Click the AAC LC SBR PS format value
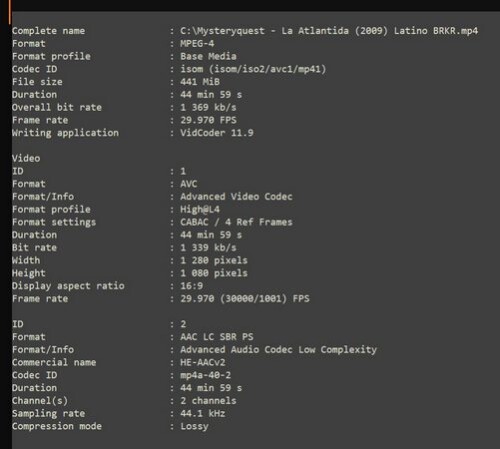 coord(217,337)
